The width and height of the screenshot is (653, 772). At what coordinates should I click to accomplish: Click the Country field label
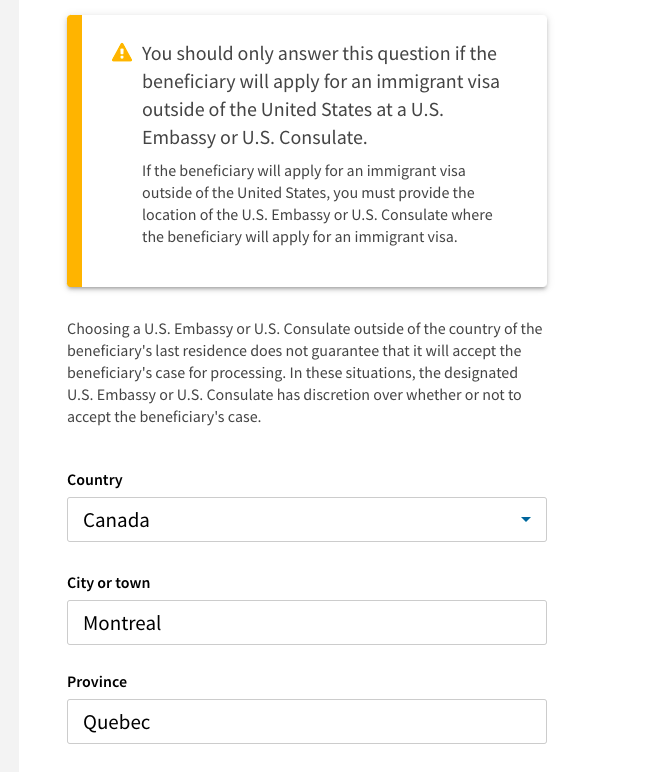(95, 480)
